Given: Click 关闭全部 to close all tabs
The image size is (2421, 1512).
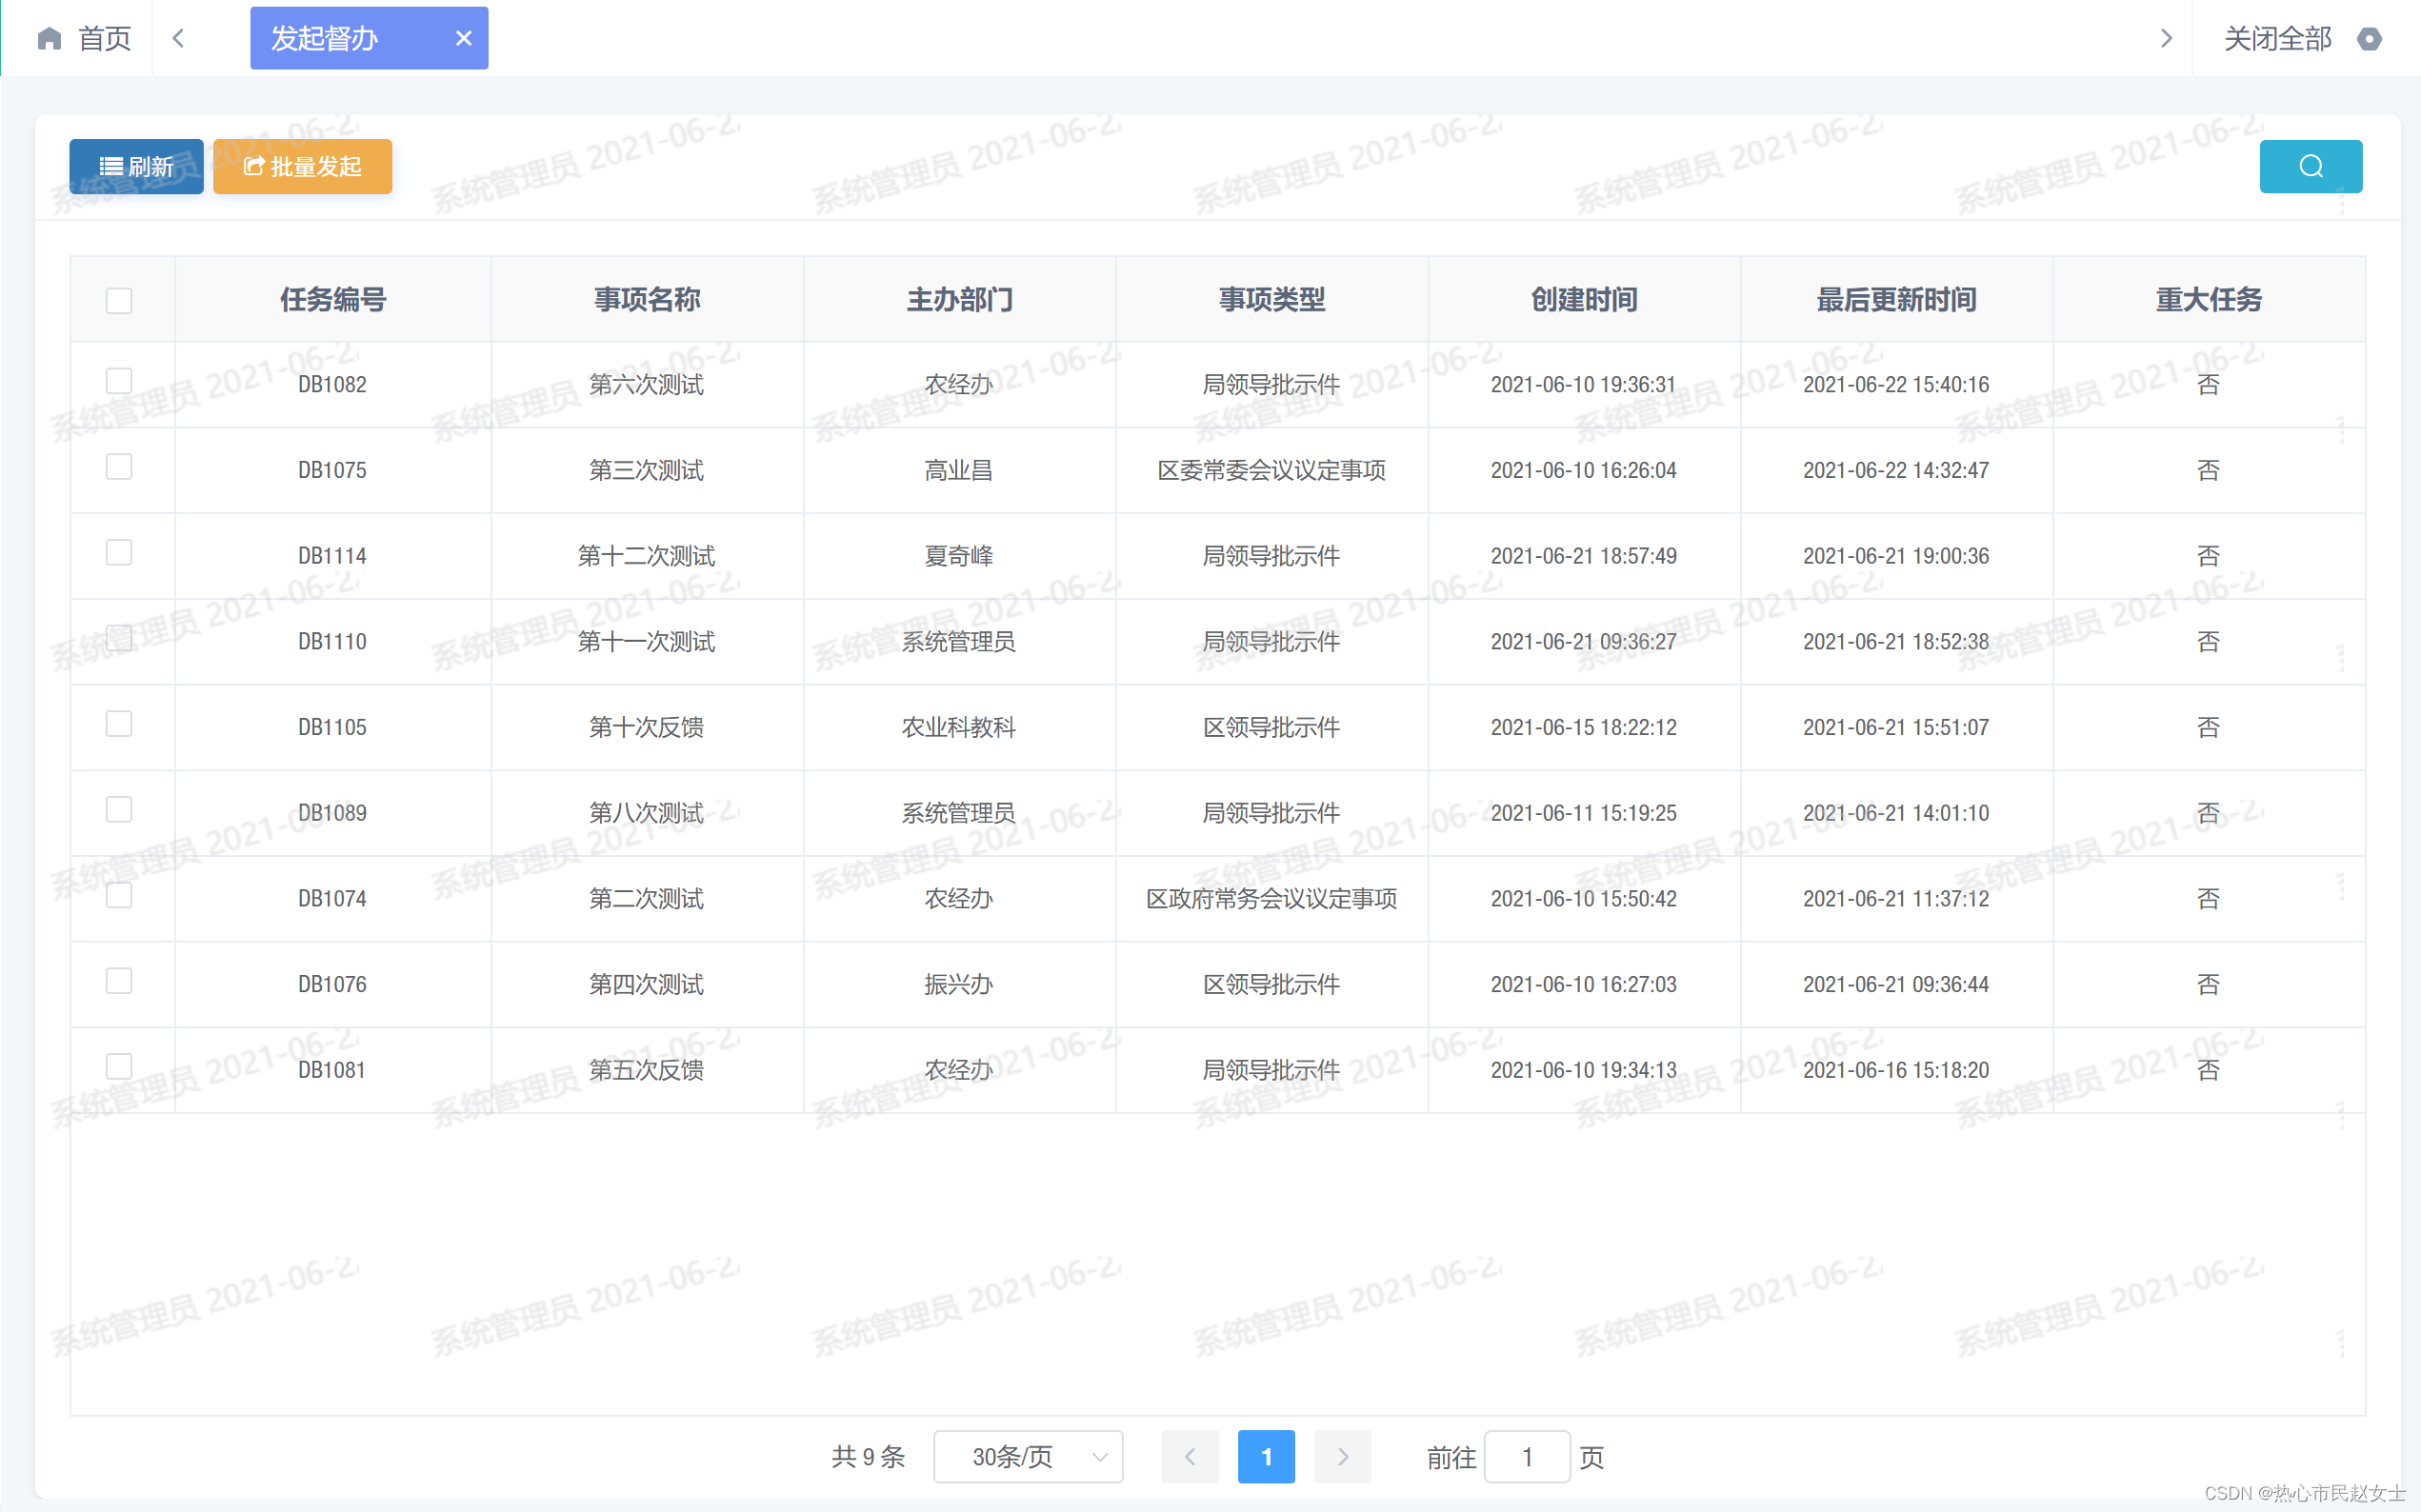Looking at the screenshot, I should click(2276, 38).
